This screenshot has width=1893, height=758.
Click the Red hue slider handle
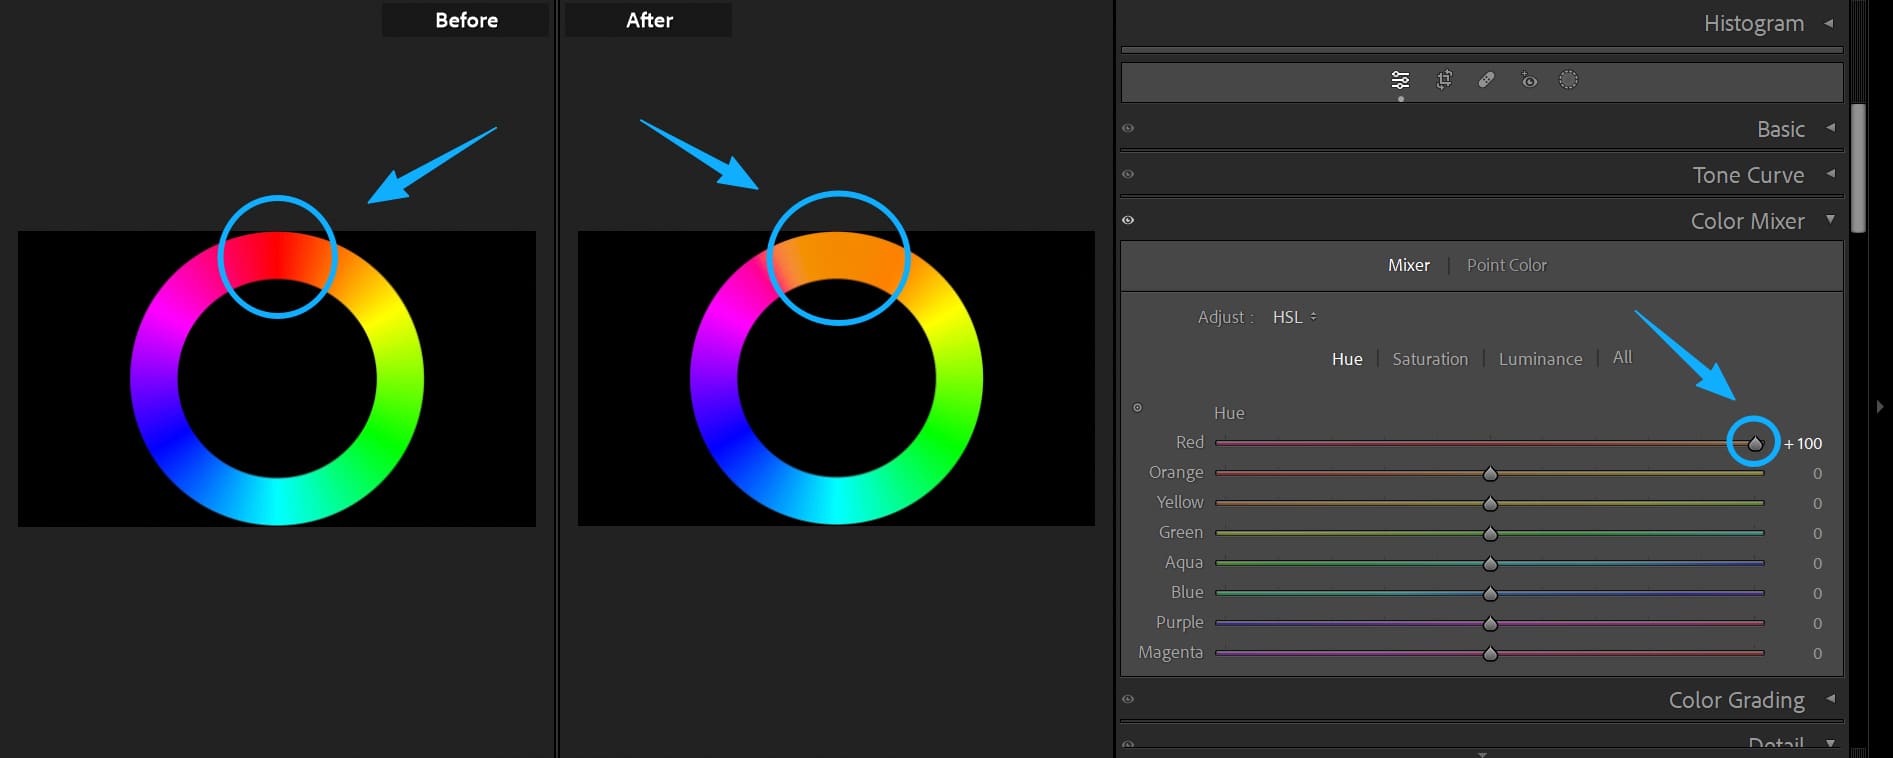point(1755,443)
